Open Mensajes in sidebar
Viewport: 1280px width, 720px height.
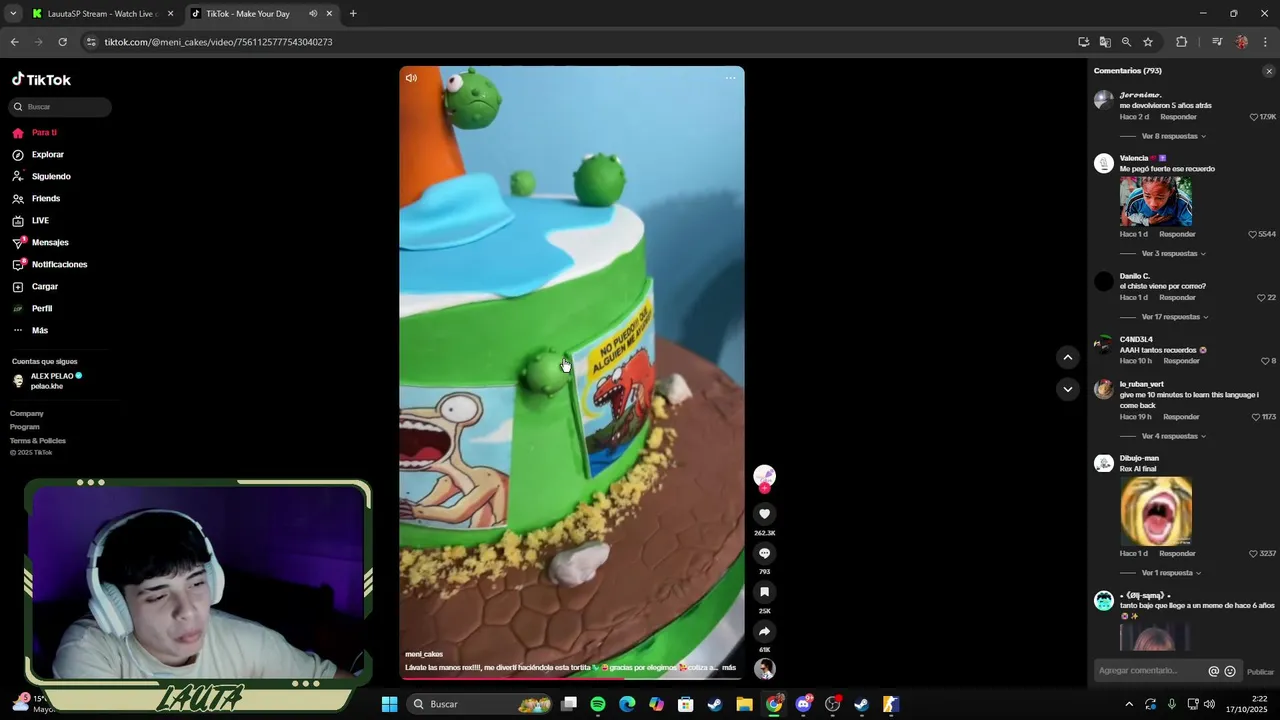click(50, 243)
